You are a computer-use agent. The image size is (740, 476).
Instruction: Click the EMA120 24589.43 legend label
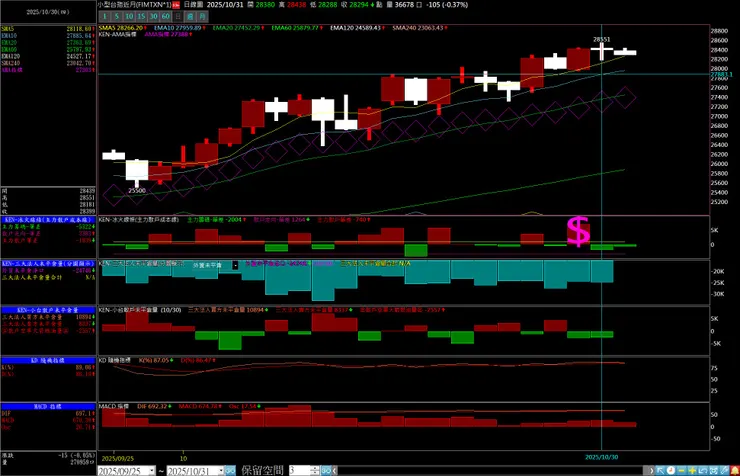tap(357, 28)
